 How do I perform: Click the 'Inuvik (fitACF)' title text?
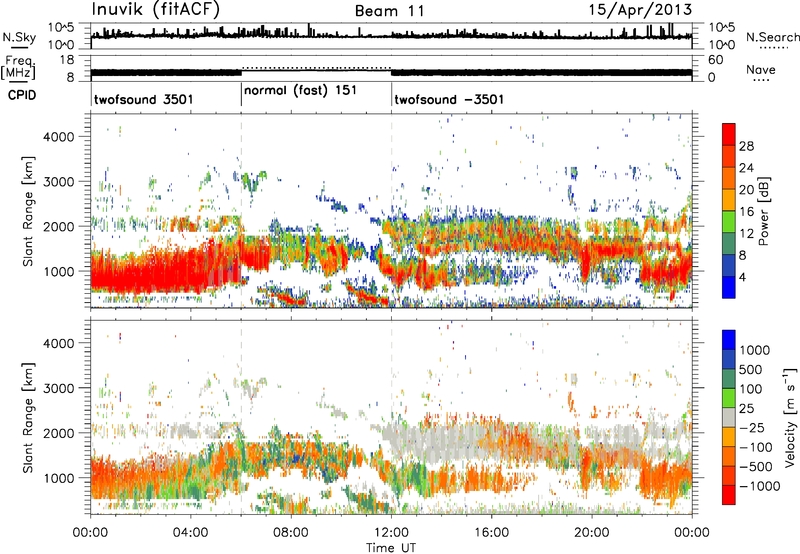pos(156,10)
